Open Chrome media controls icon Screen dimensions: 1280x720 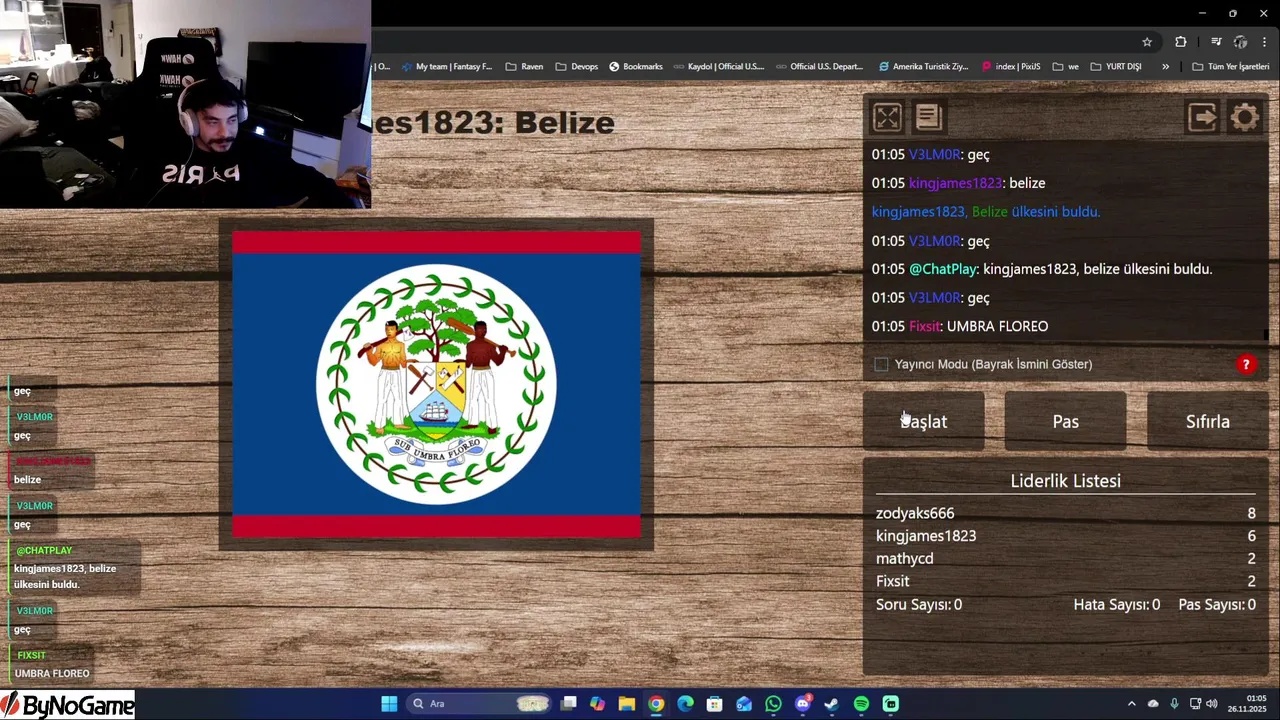pyautogui.click(x=1216, y=42)
